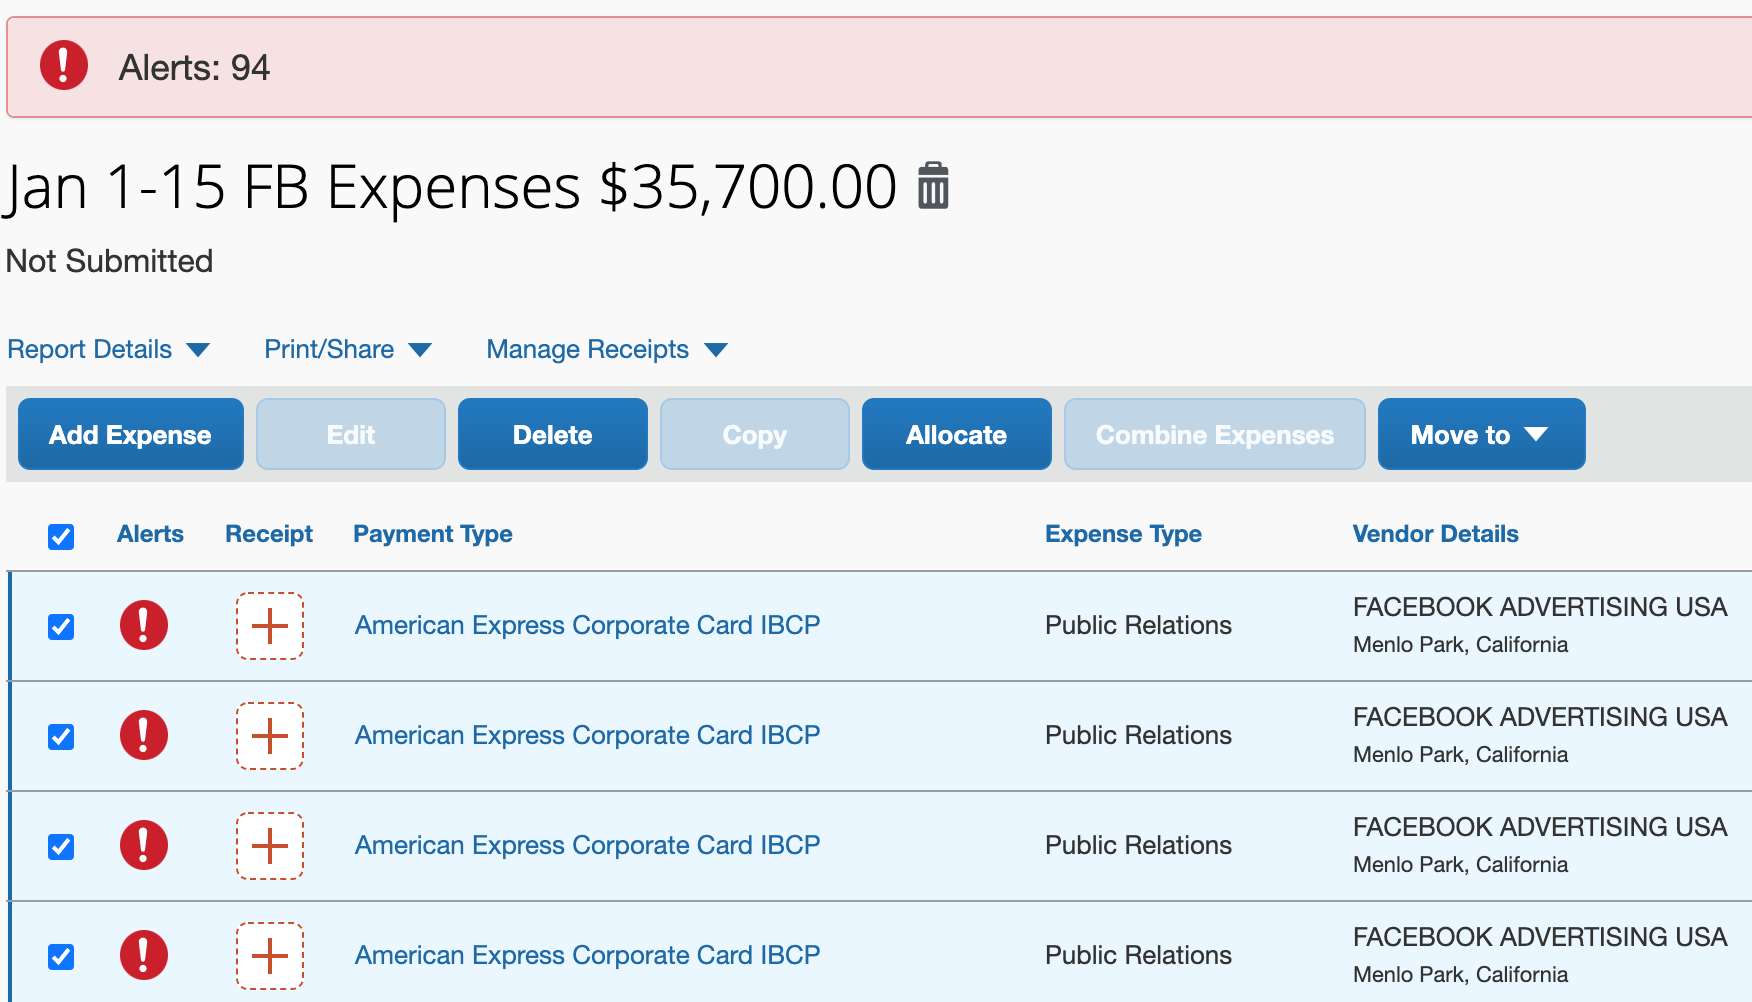Click the first row's red alert icon

[x=144, y=626]
